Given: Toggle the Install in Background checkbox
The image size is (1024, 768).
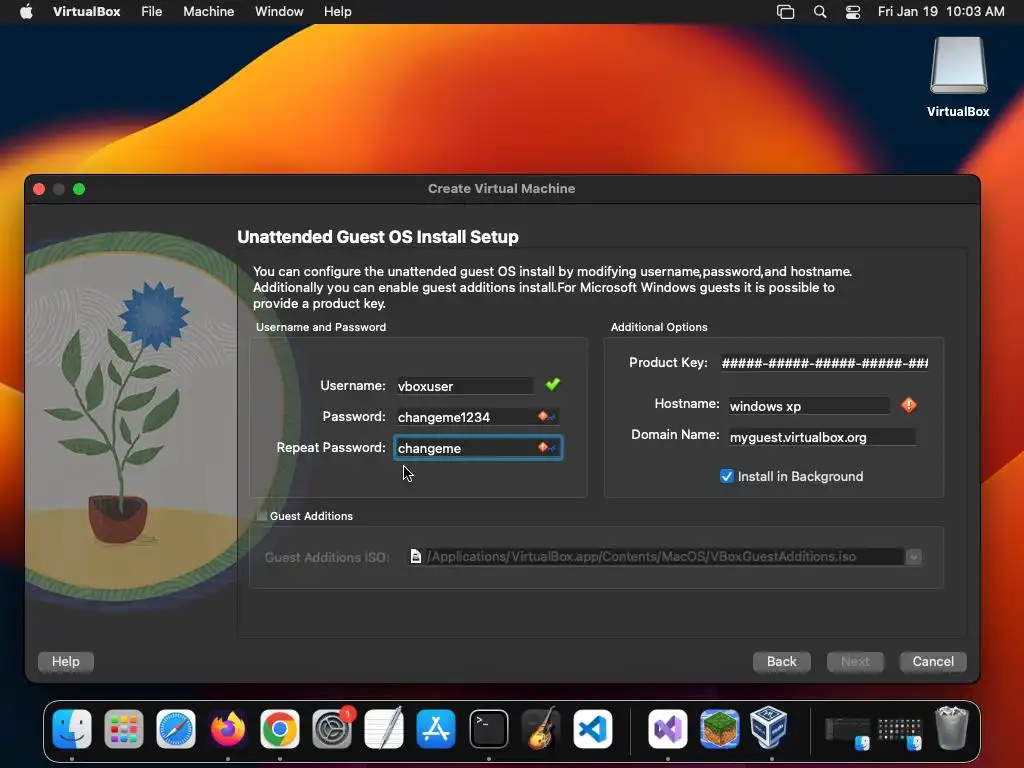Looking at the screenshot, I should click(726, 476).
